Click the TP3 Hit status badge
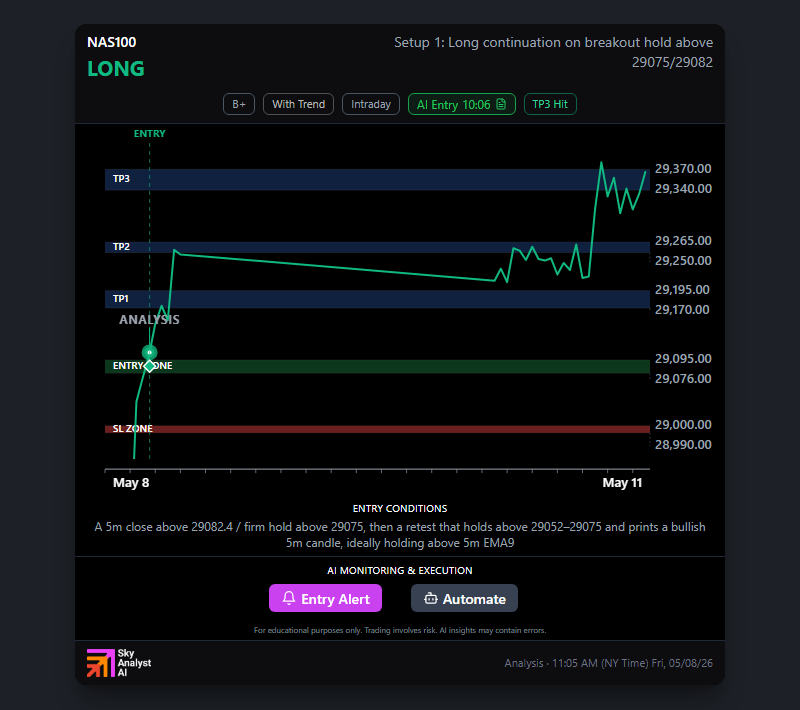800x710 pixels. click(550, 104)
